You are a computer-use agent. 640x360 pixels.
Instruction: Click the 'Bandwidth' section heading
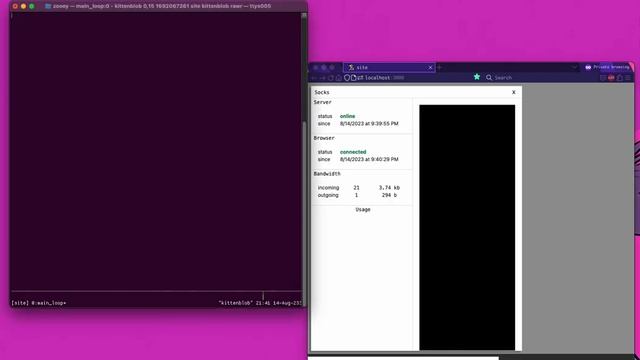point(327,174)
